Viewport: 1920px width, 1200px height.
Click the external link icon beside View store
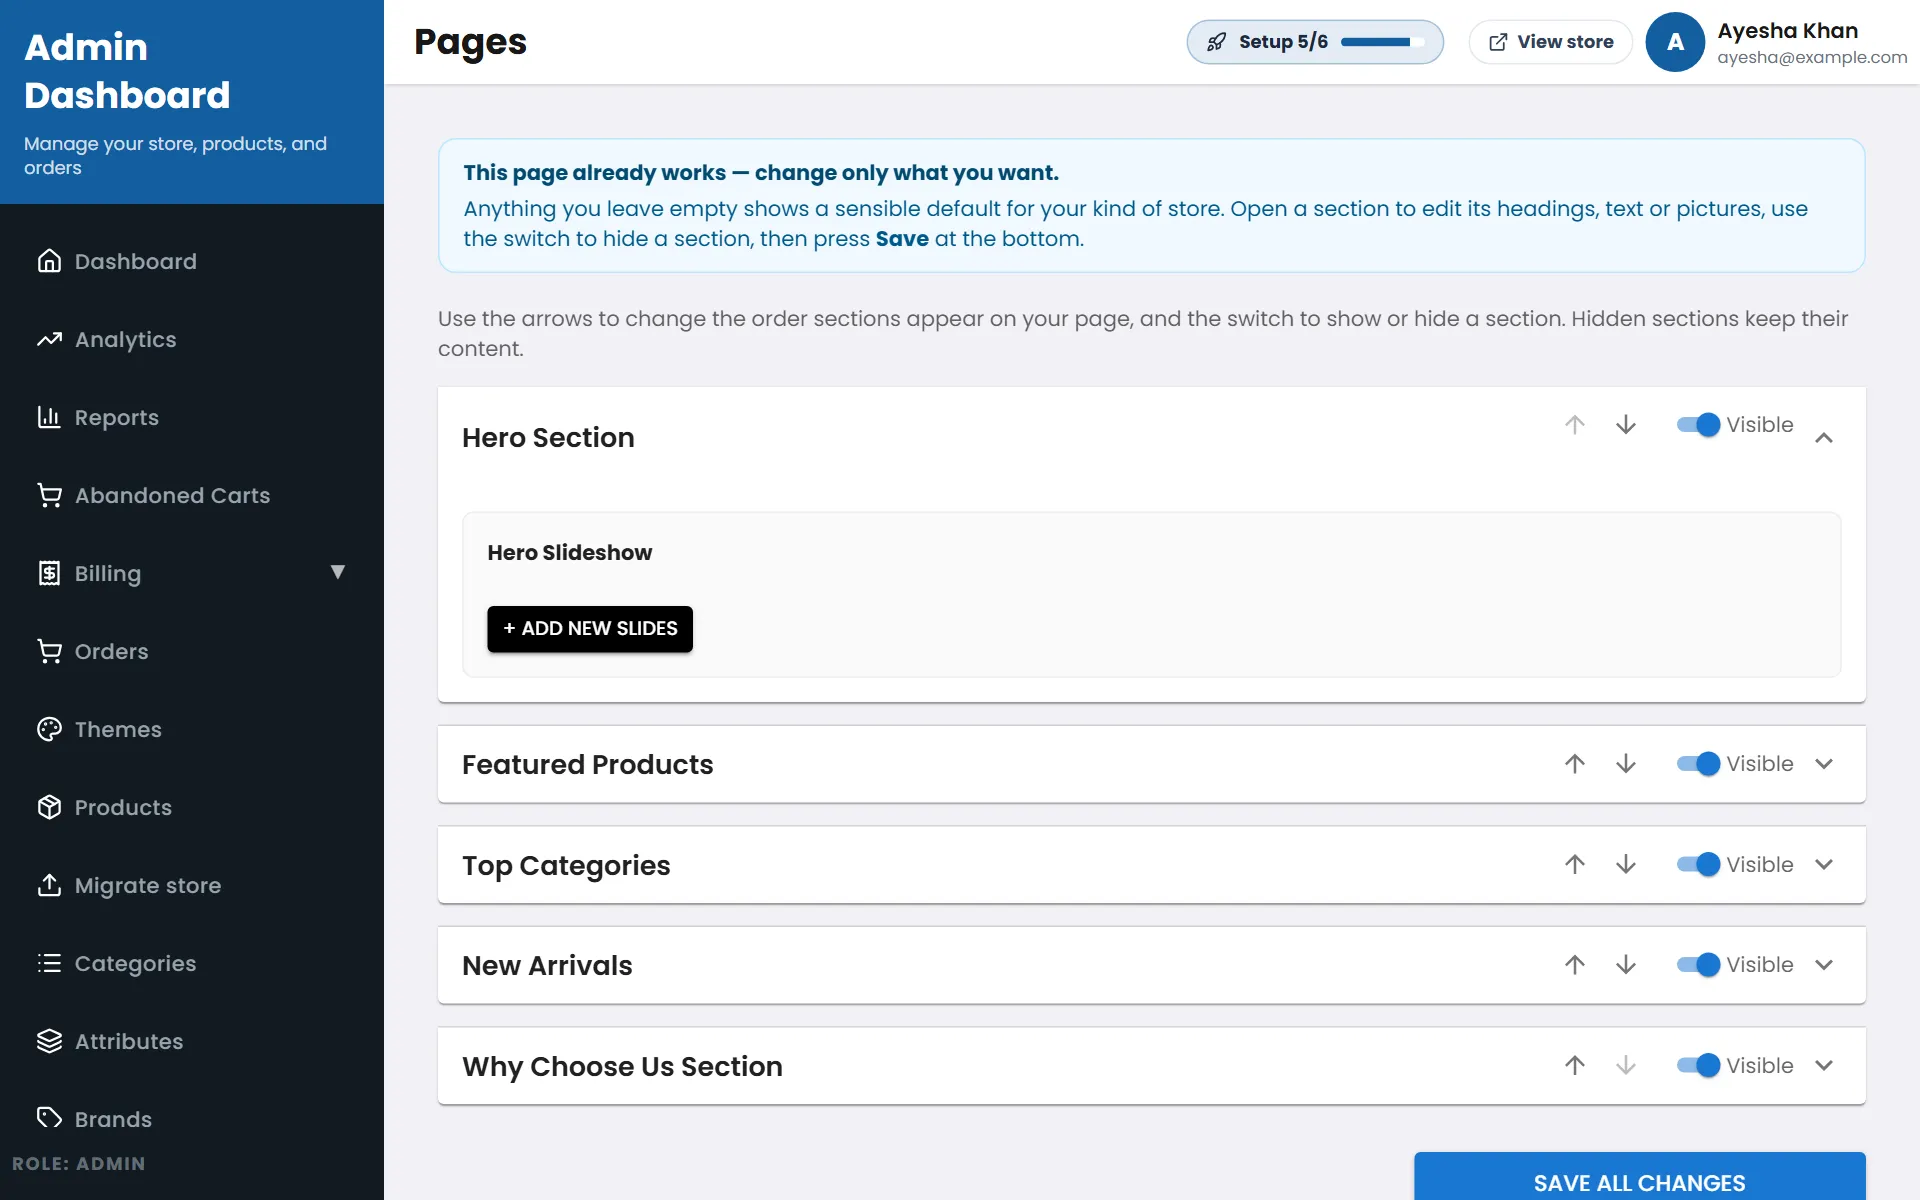1498,42
